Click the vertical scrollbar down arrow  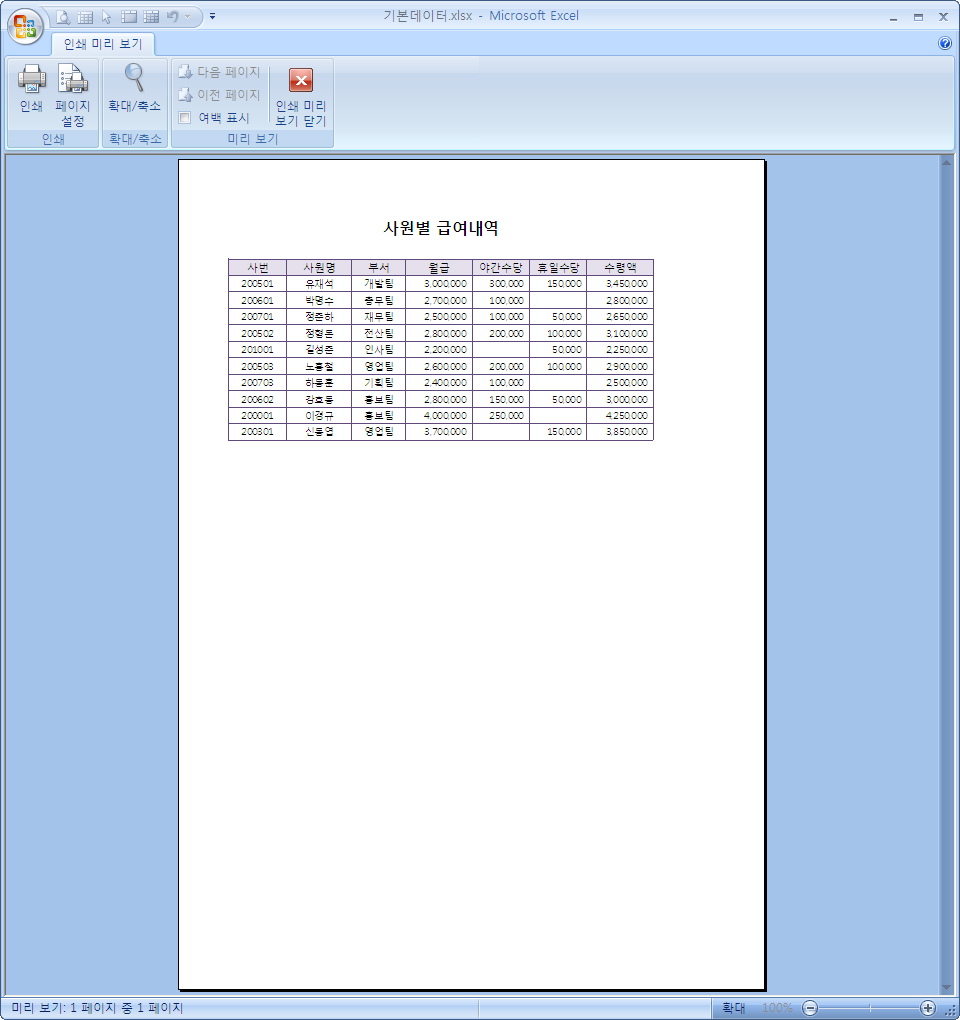(x=946, y=987)
